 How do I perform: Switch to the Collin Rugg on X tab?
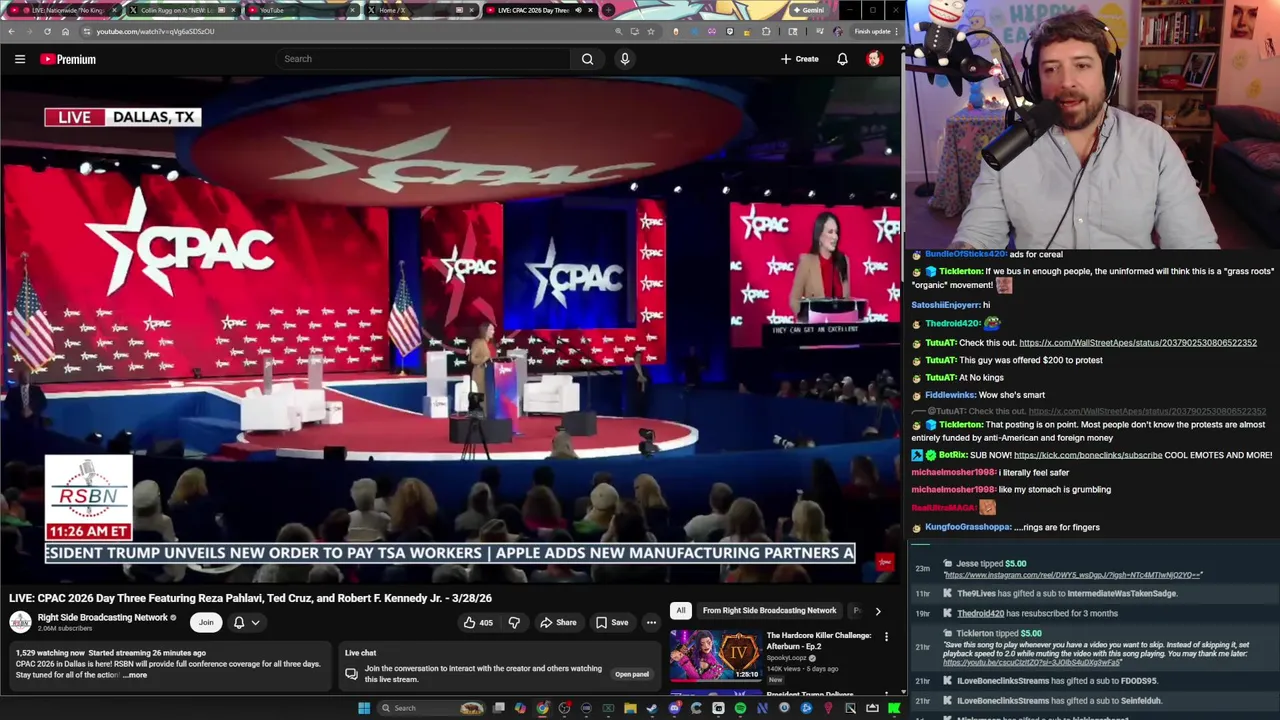[183, 10]
